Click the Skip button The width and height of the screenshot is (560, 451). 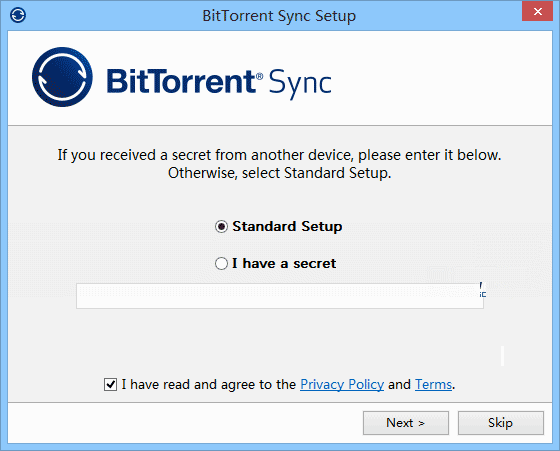pyautogui.click(x=501, y=423)
